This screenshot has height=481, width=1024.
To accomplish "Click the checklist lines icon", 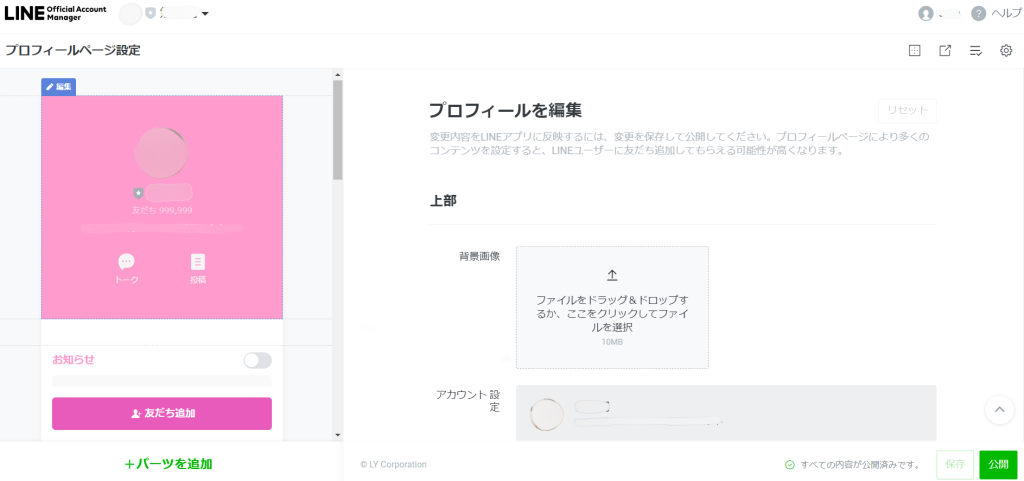I will click(x=976, y=51).
